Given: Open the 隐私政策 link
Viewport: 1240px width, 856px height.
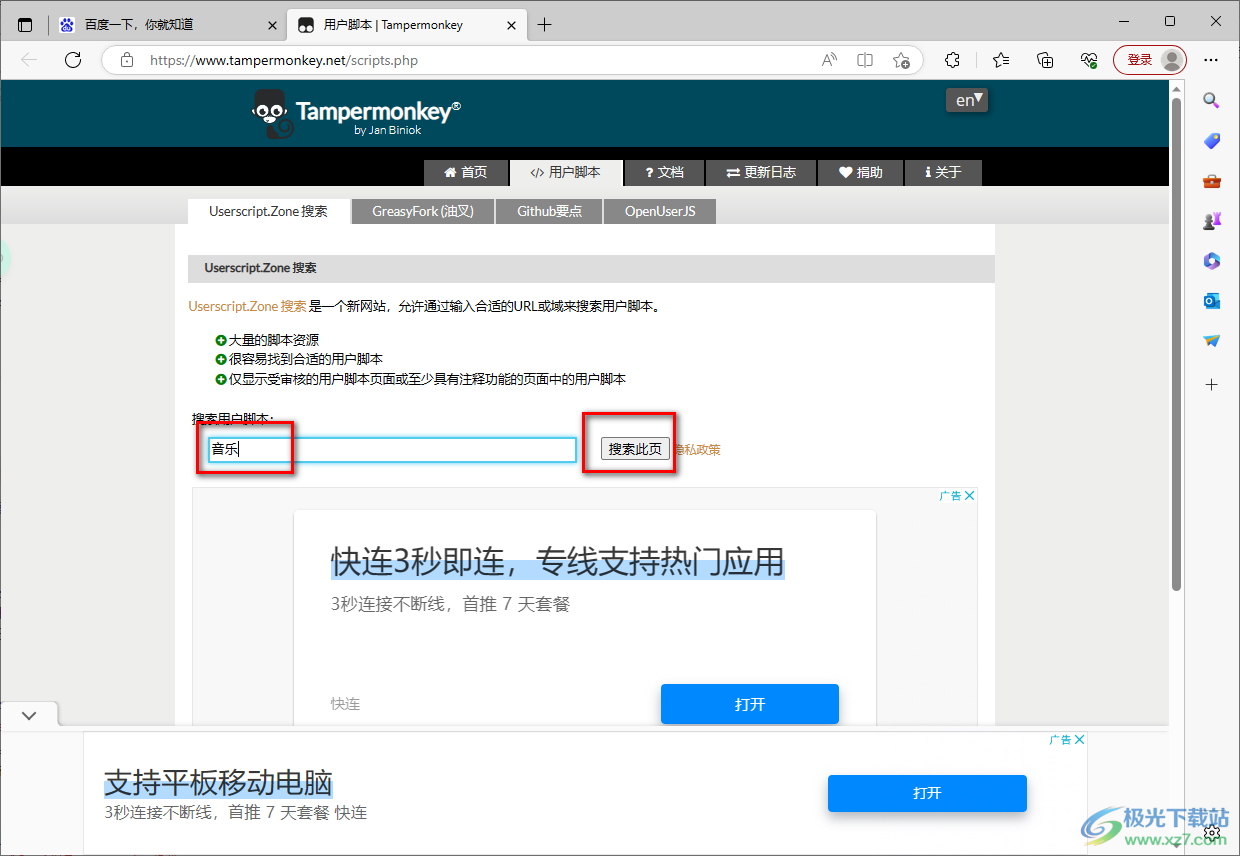Looking at the screenshot, I should pos(697,450).
